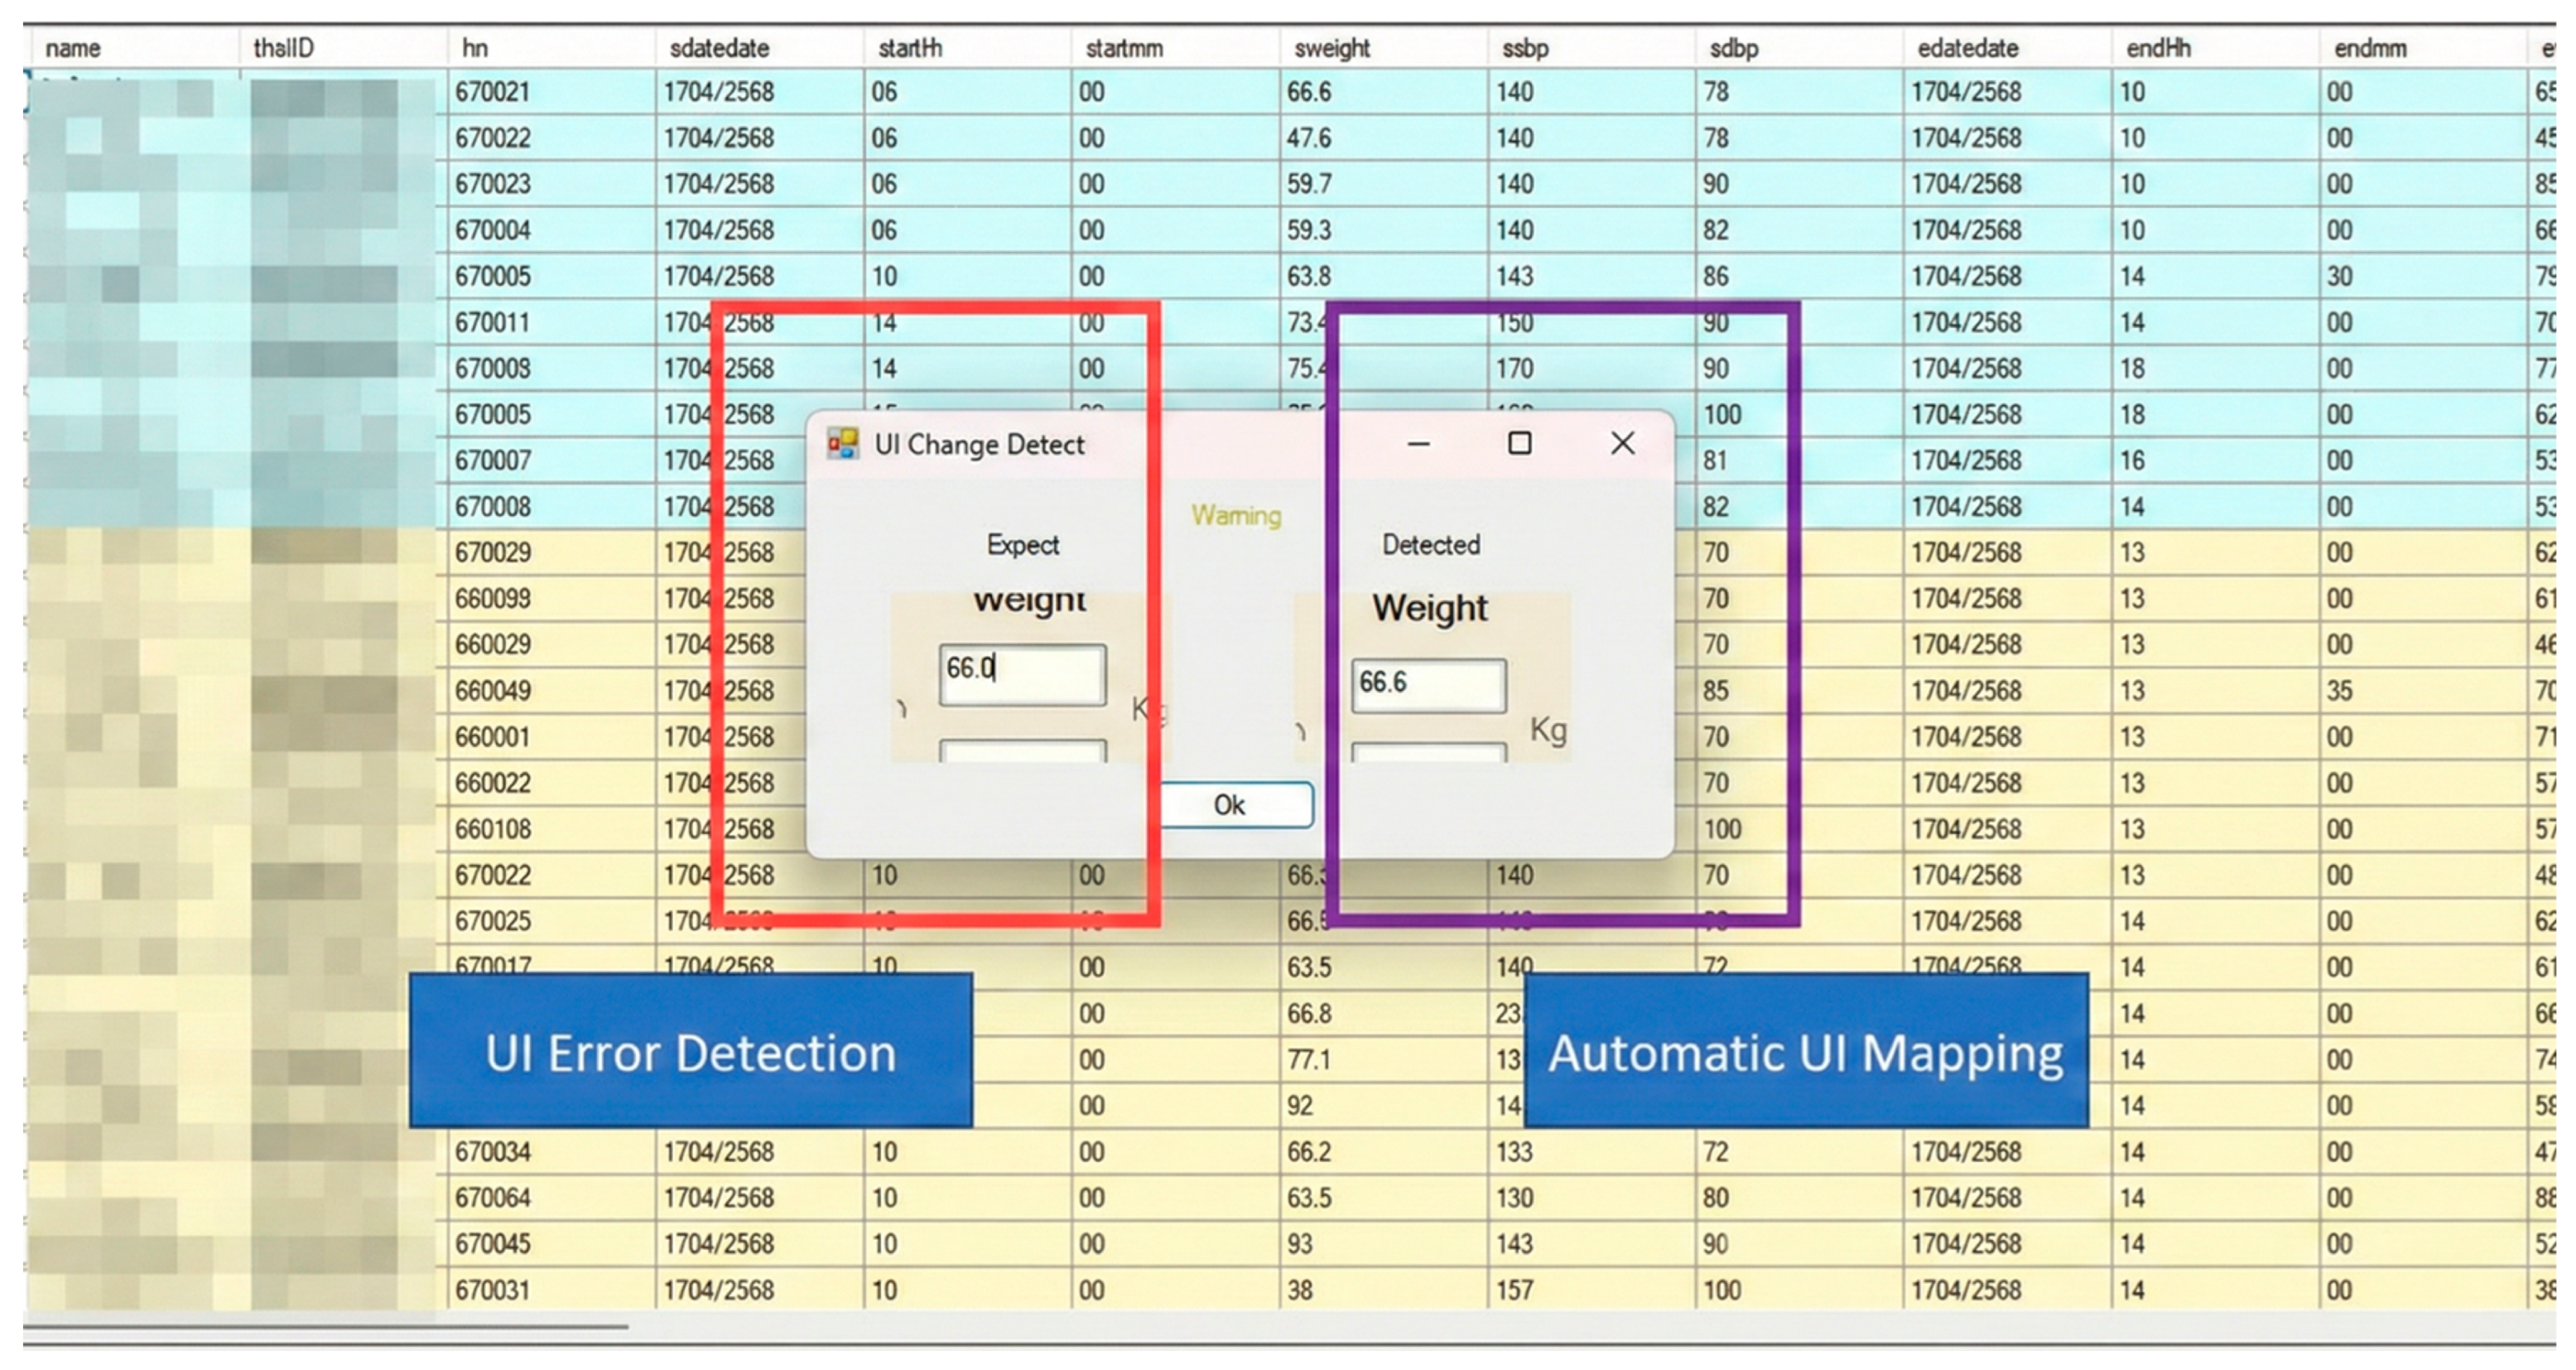
Task: Click the UI Change Detect app icon
Action: point(842,444)
